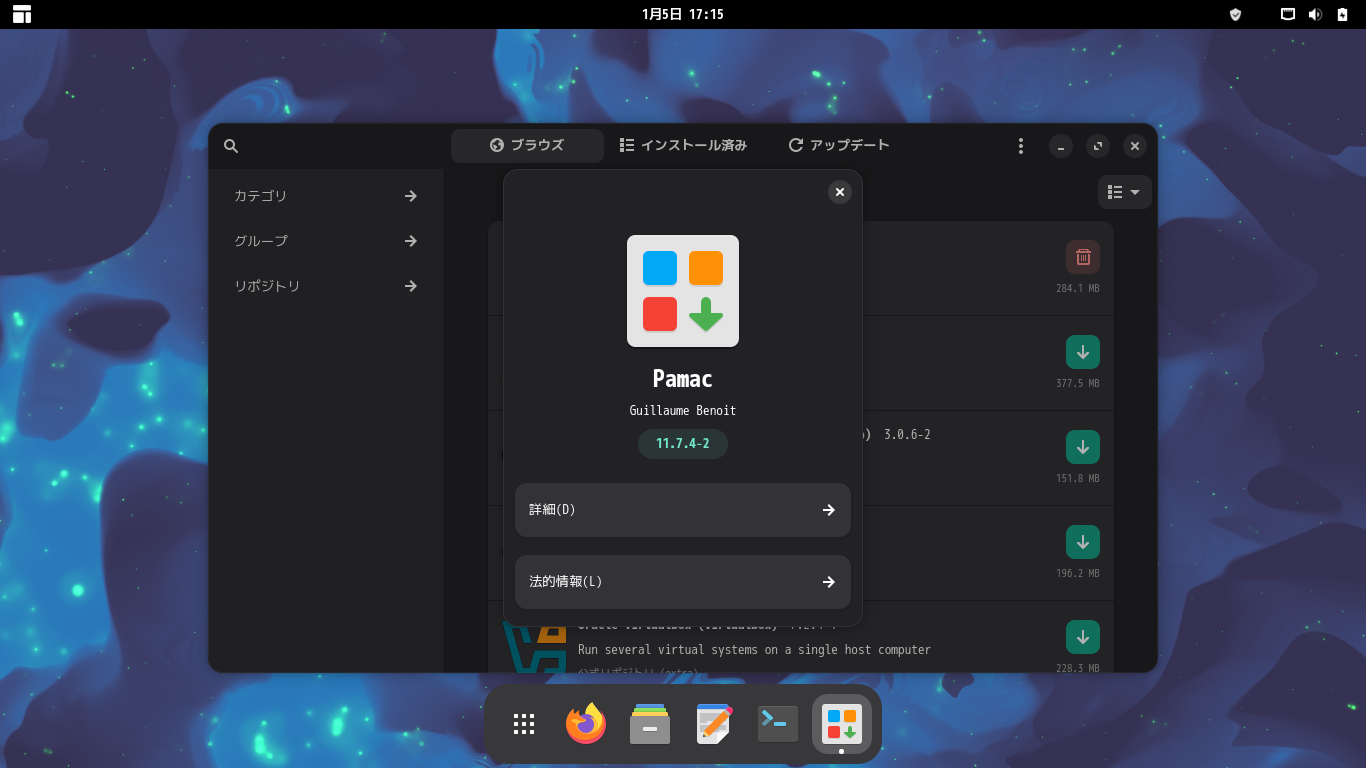Open the network status icon
This screenshot has height=768, width=1366.
click(1288, 14)
